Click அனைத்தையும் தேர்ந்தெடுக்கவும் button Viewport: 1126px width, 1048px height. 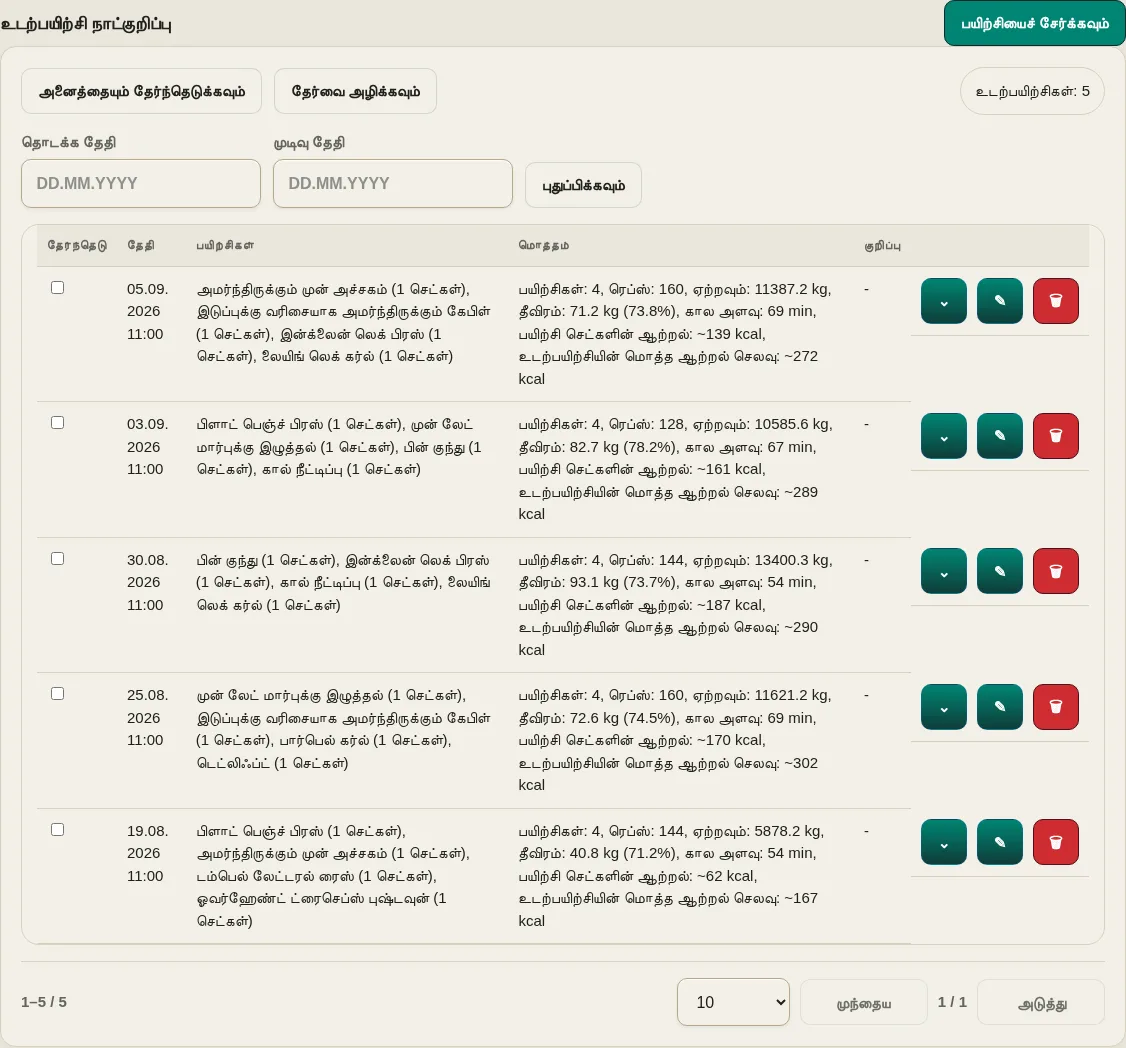pyautogui.click(x=141, y=91)
